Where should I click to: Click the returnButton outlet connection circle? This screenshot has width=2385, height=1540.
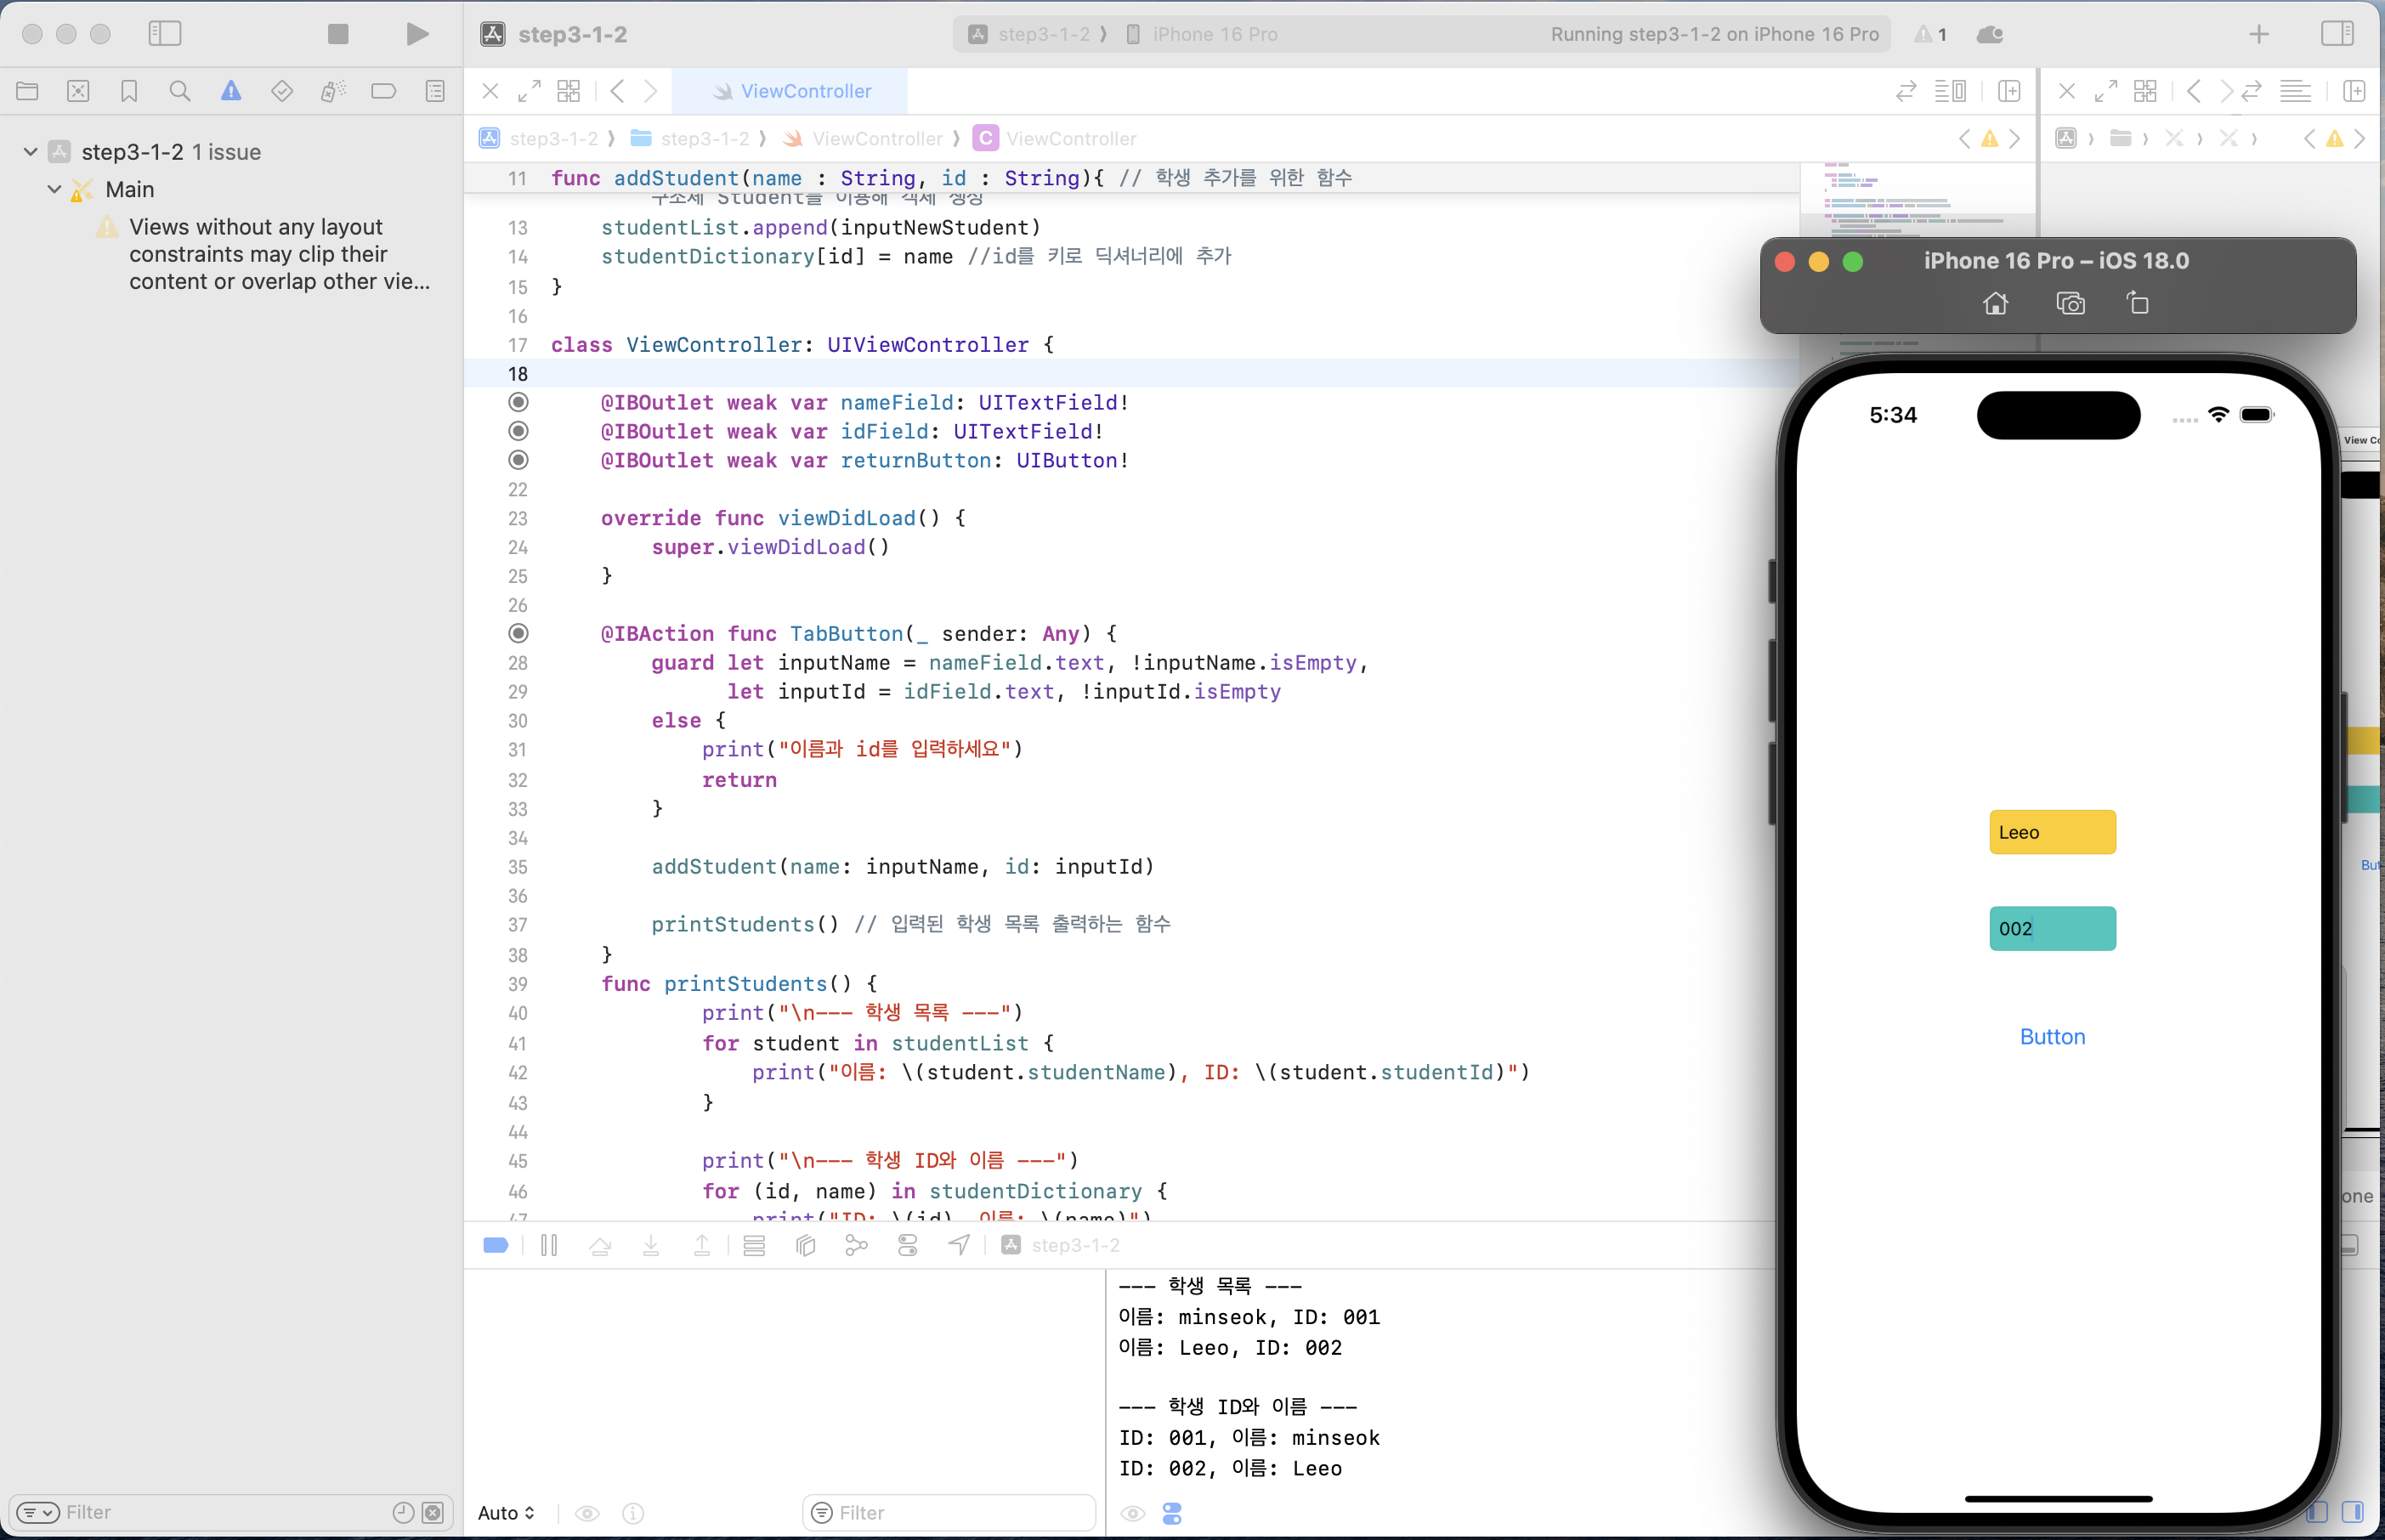click(518, 460)
